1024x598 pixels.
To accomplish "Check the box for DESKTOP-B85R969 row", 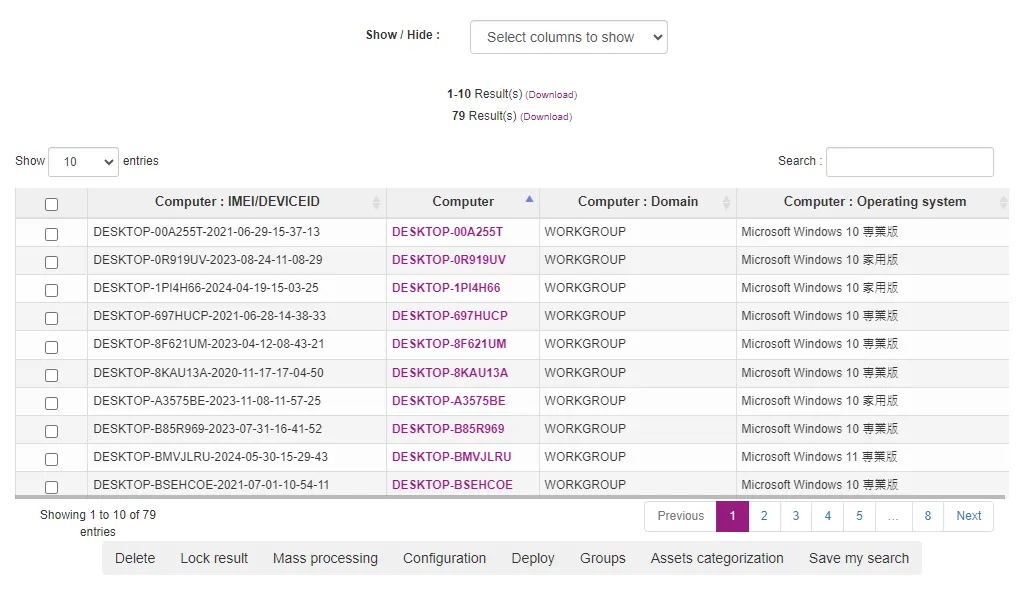I will click(x=51, y=431).
